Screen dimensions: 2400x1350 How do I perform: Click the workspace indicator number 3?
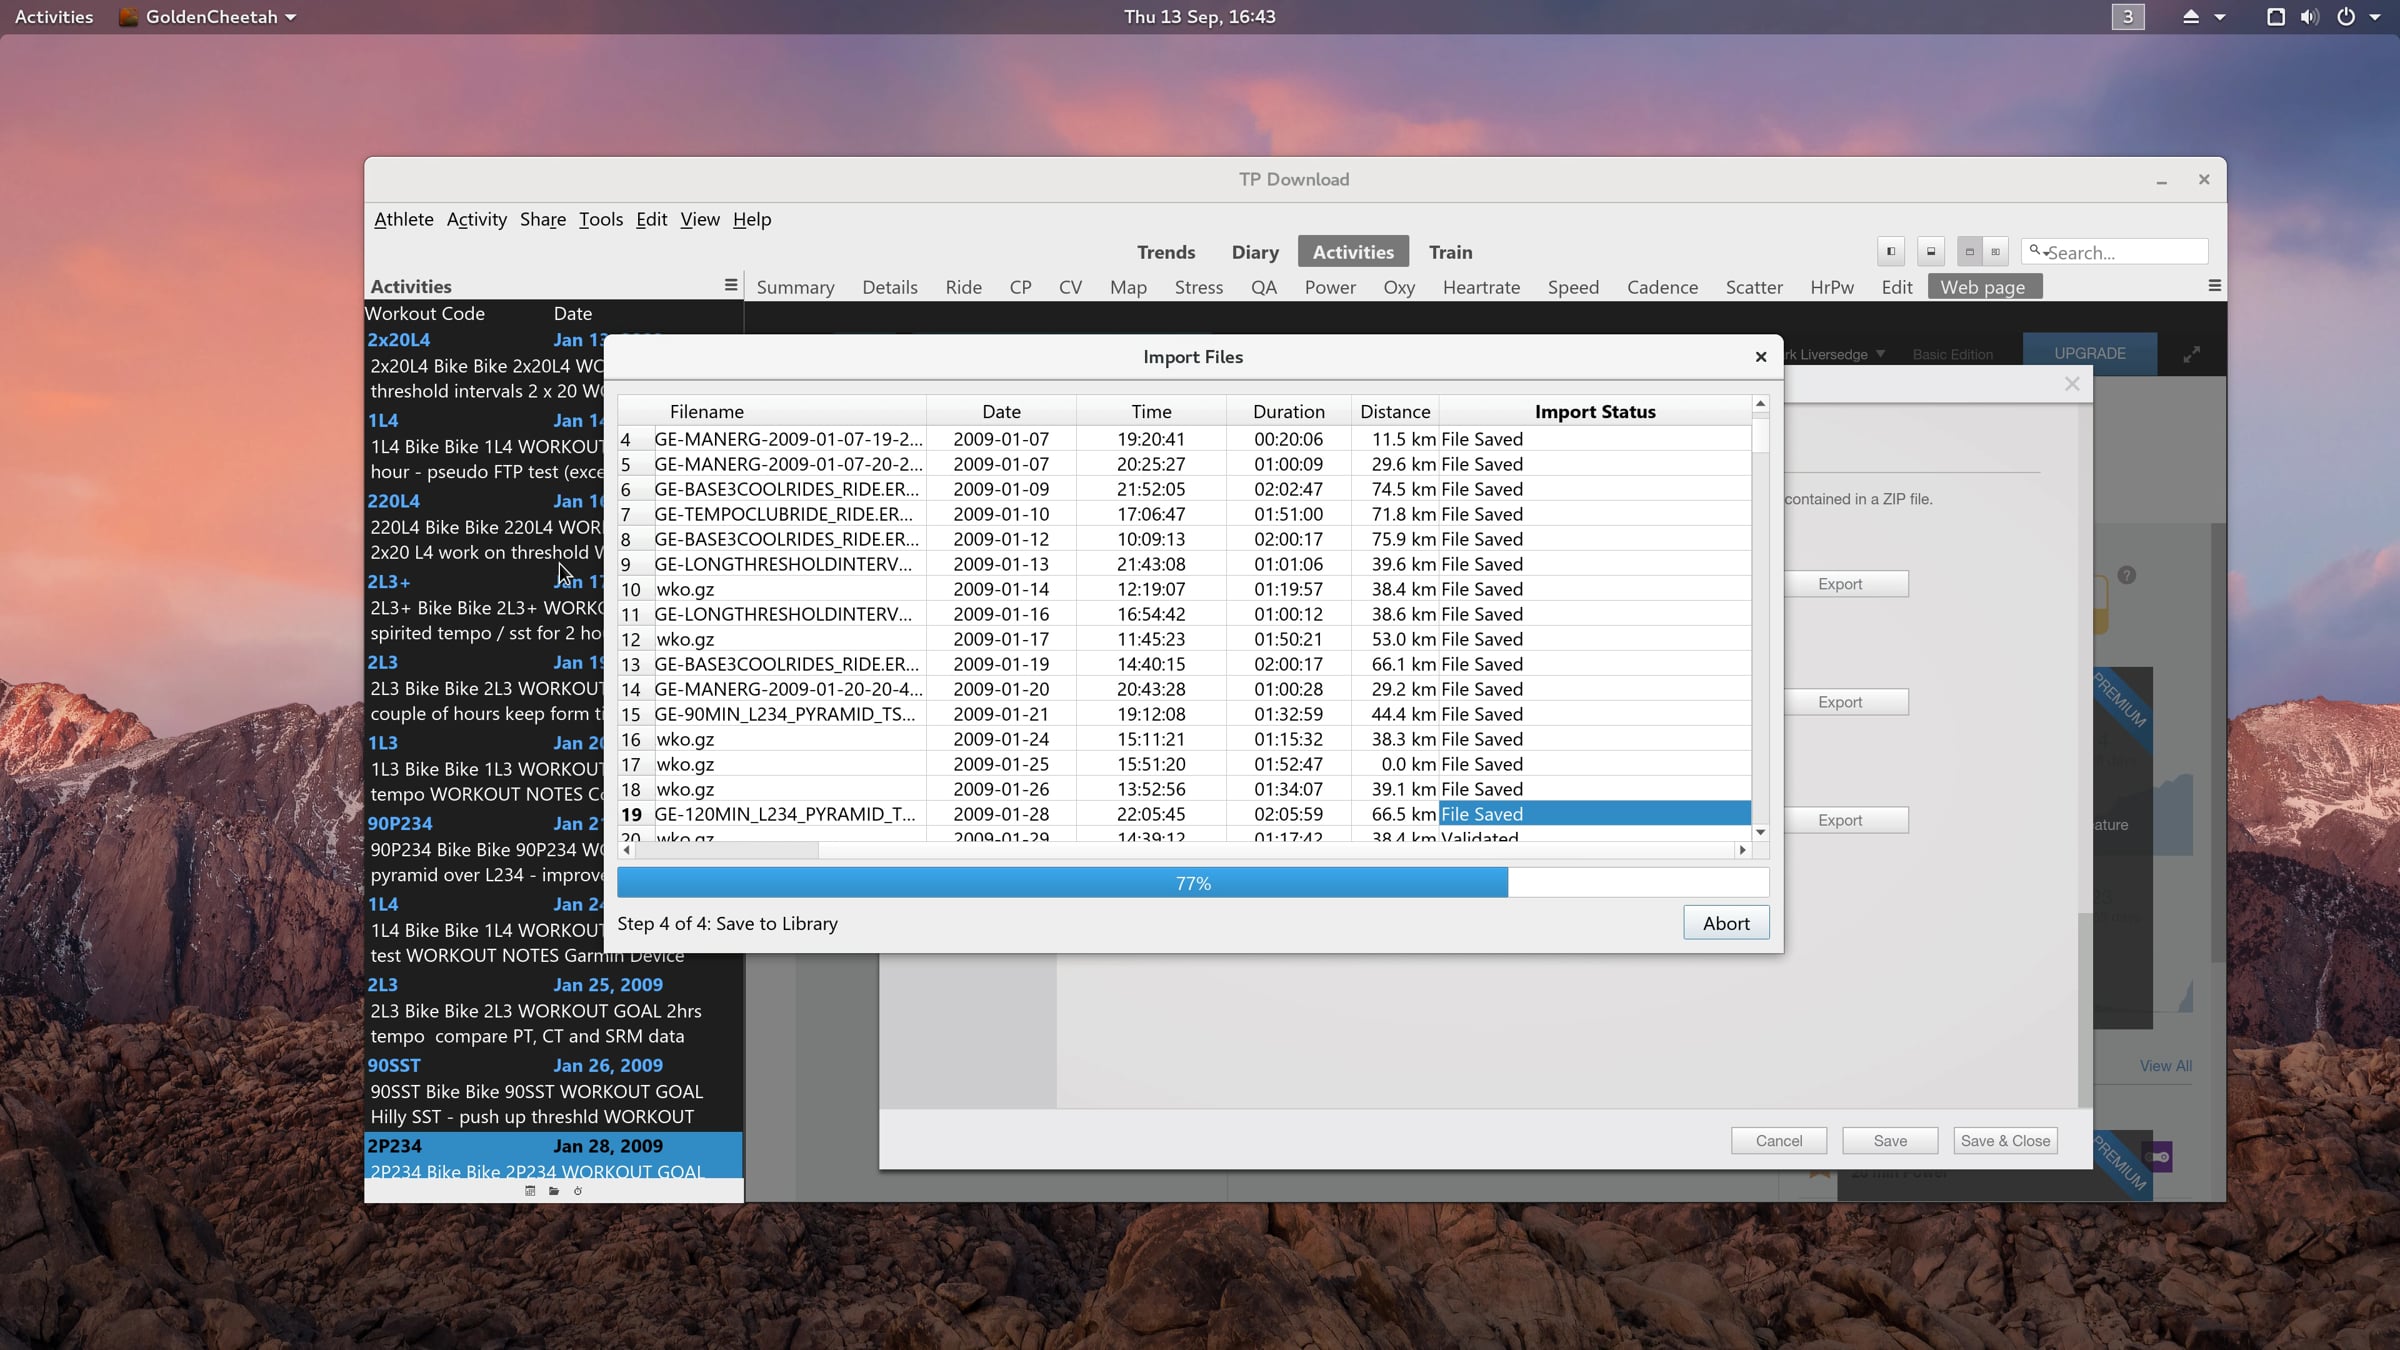point(2127,16)
